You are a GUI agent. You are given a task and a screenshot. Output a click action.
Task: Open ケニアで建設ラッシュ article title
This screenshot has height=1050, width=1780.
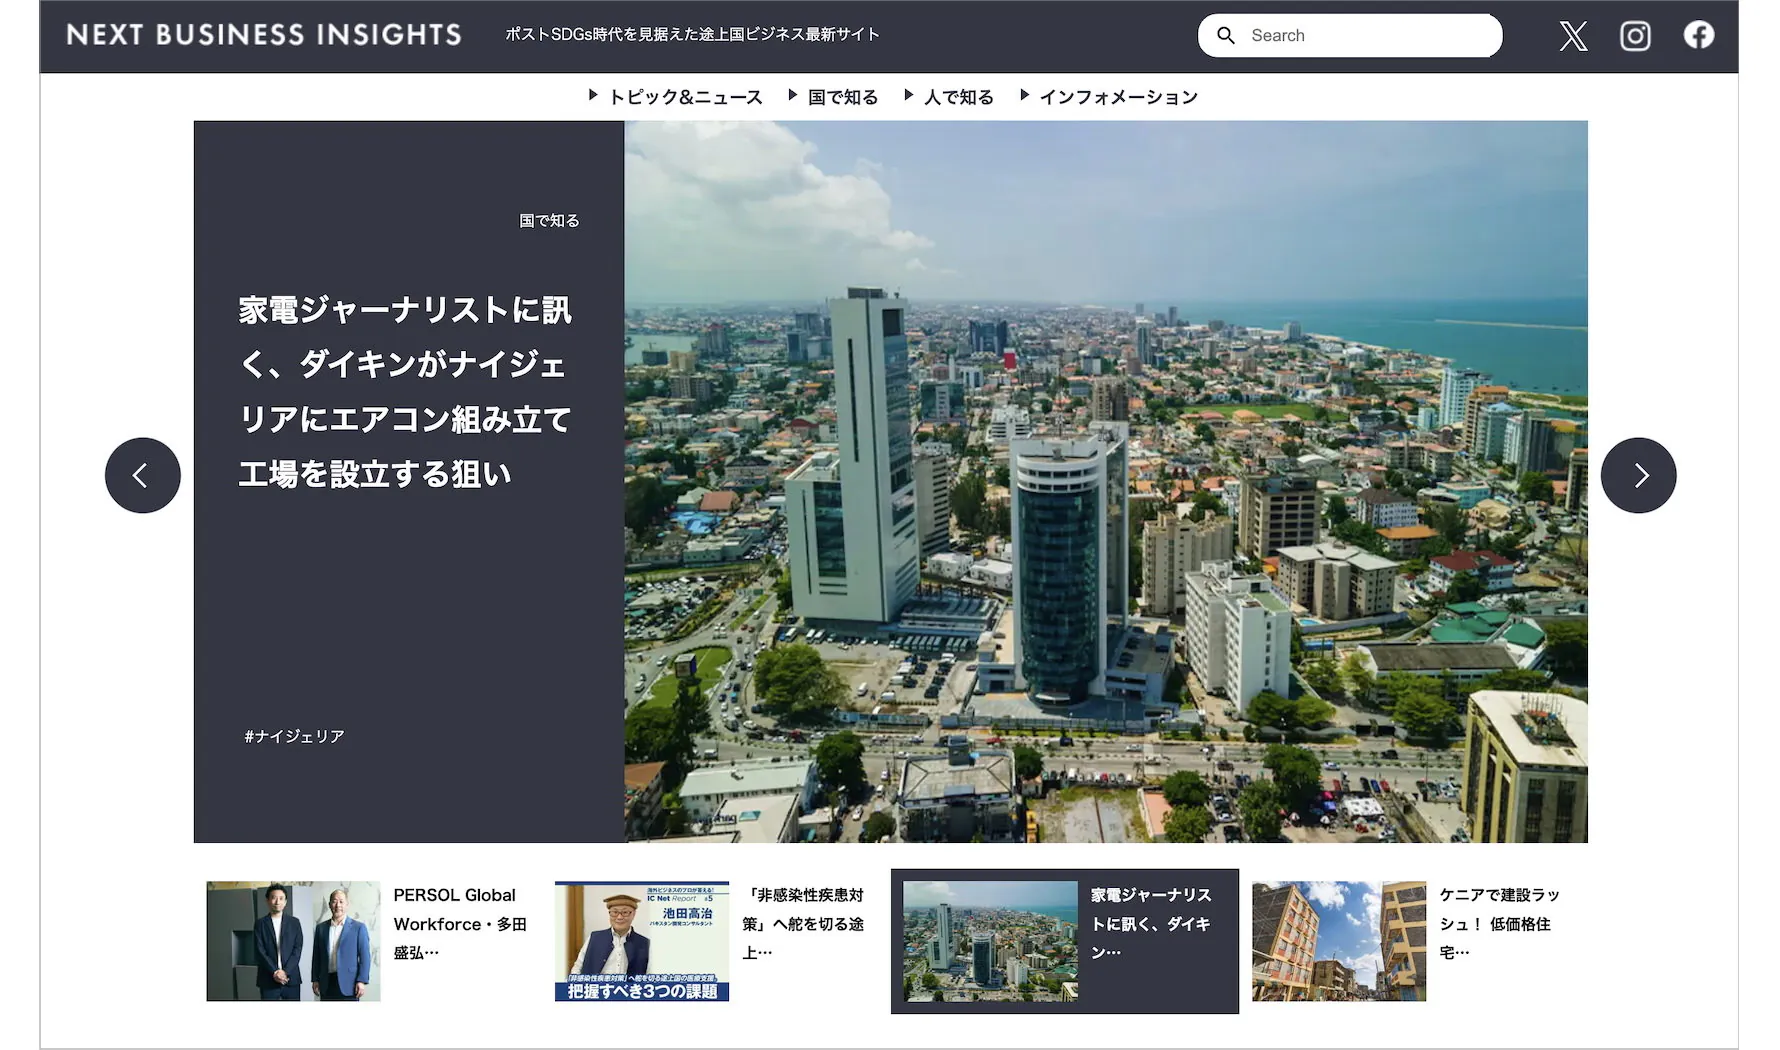[1499, 924]
